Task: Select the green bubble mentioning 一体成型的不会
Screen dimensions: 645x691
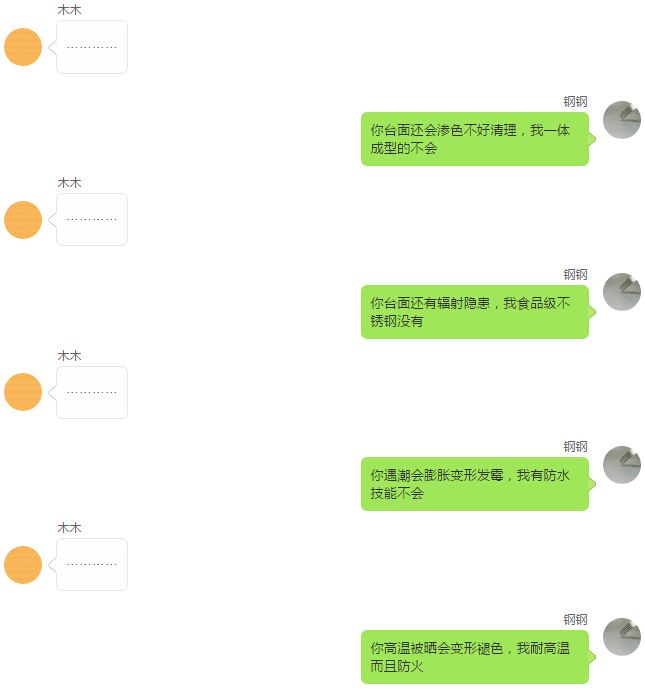Action: 475,139
